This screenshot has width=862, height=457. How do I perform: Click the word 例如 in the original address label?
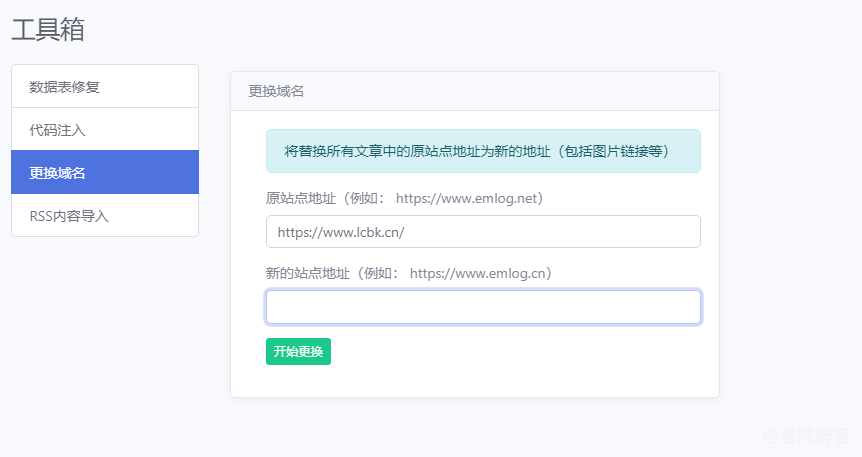click(x=365, y=198)
